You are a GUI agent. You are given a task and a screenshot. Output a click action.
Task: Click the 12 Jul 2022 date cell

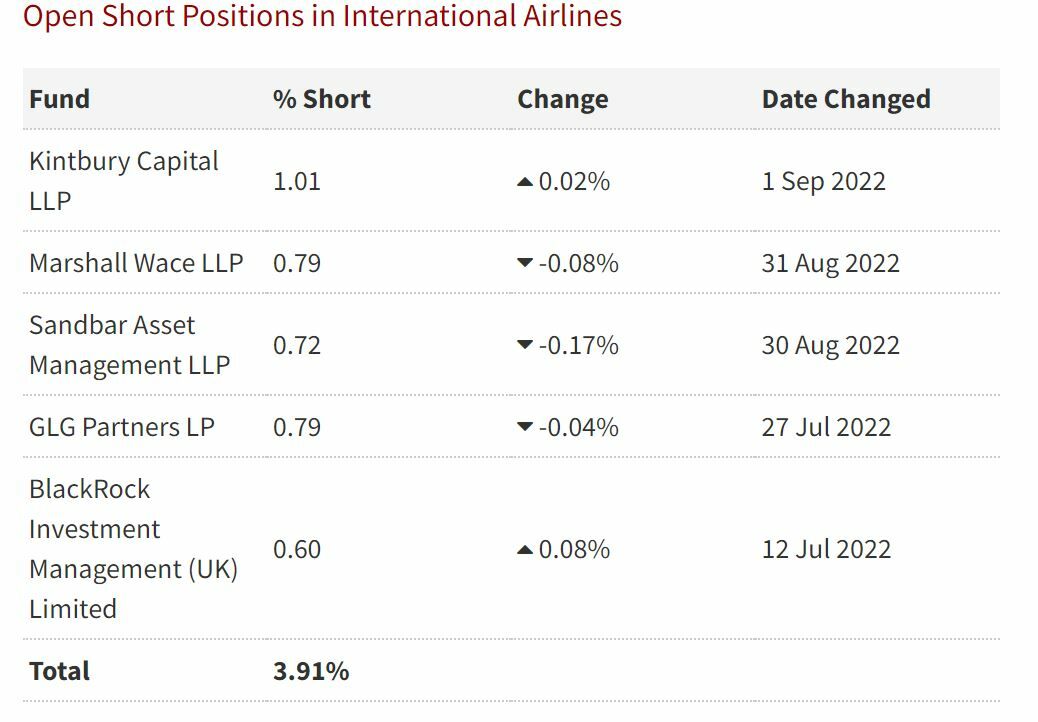click(x=826, y=549)
